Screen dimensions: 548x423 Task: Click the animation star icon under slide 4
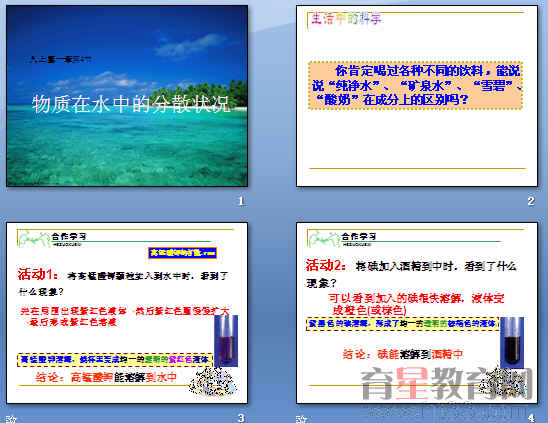click(301, 418)
